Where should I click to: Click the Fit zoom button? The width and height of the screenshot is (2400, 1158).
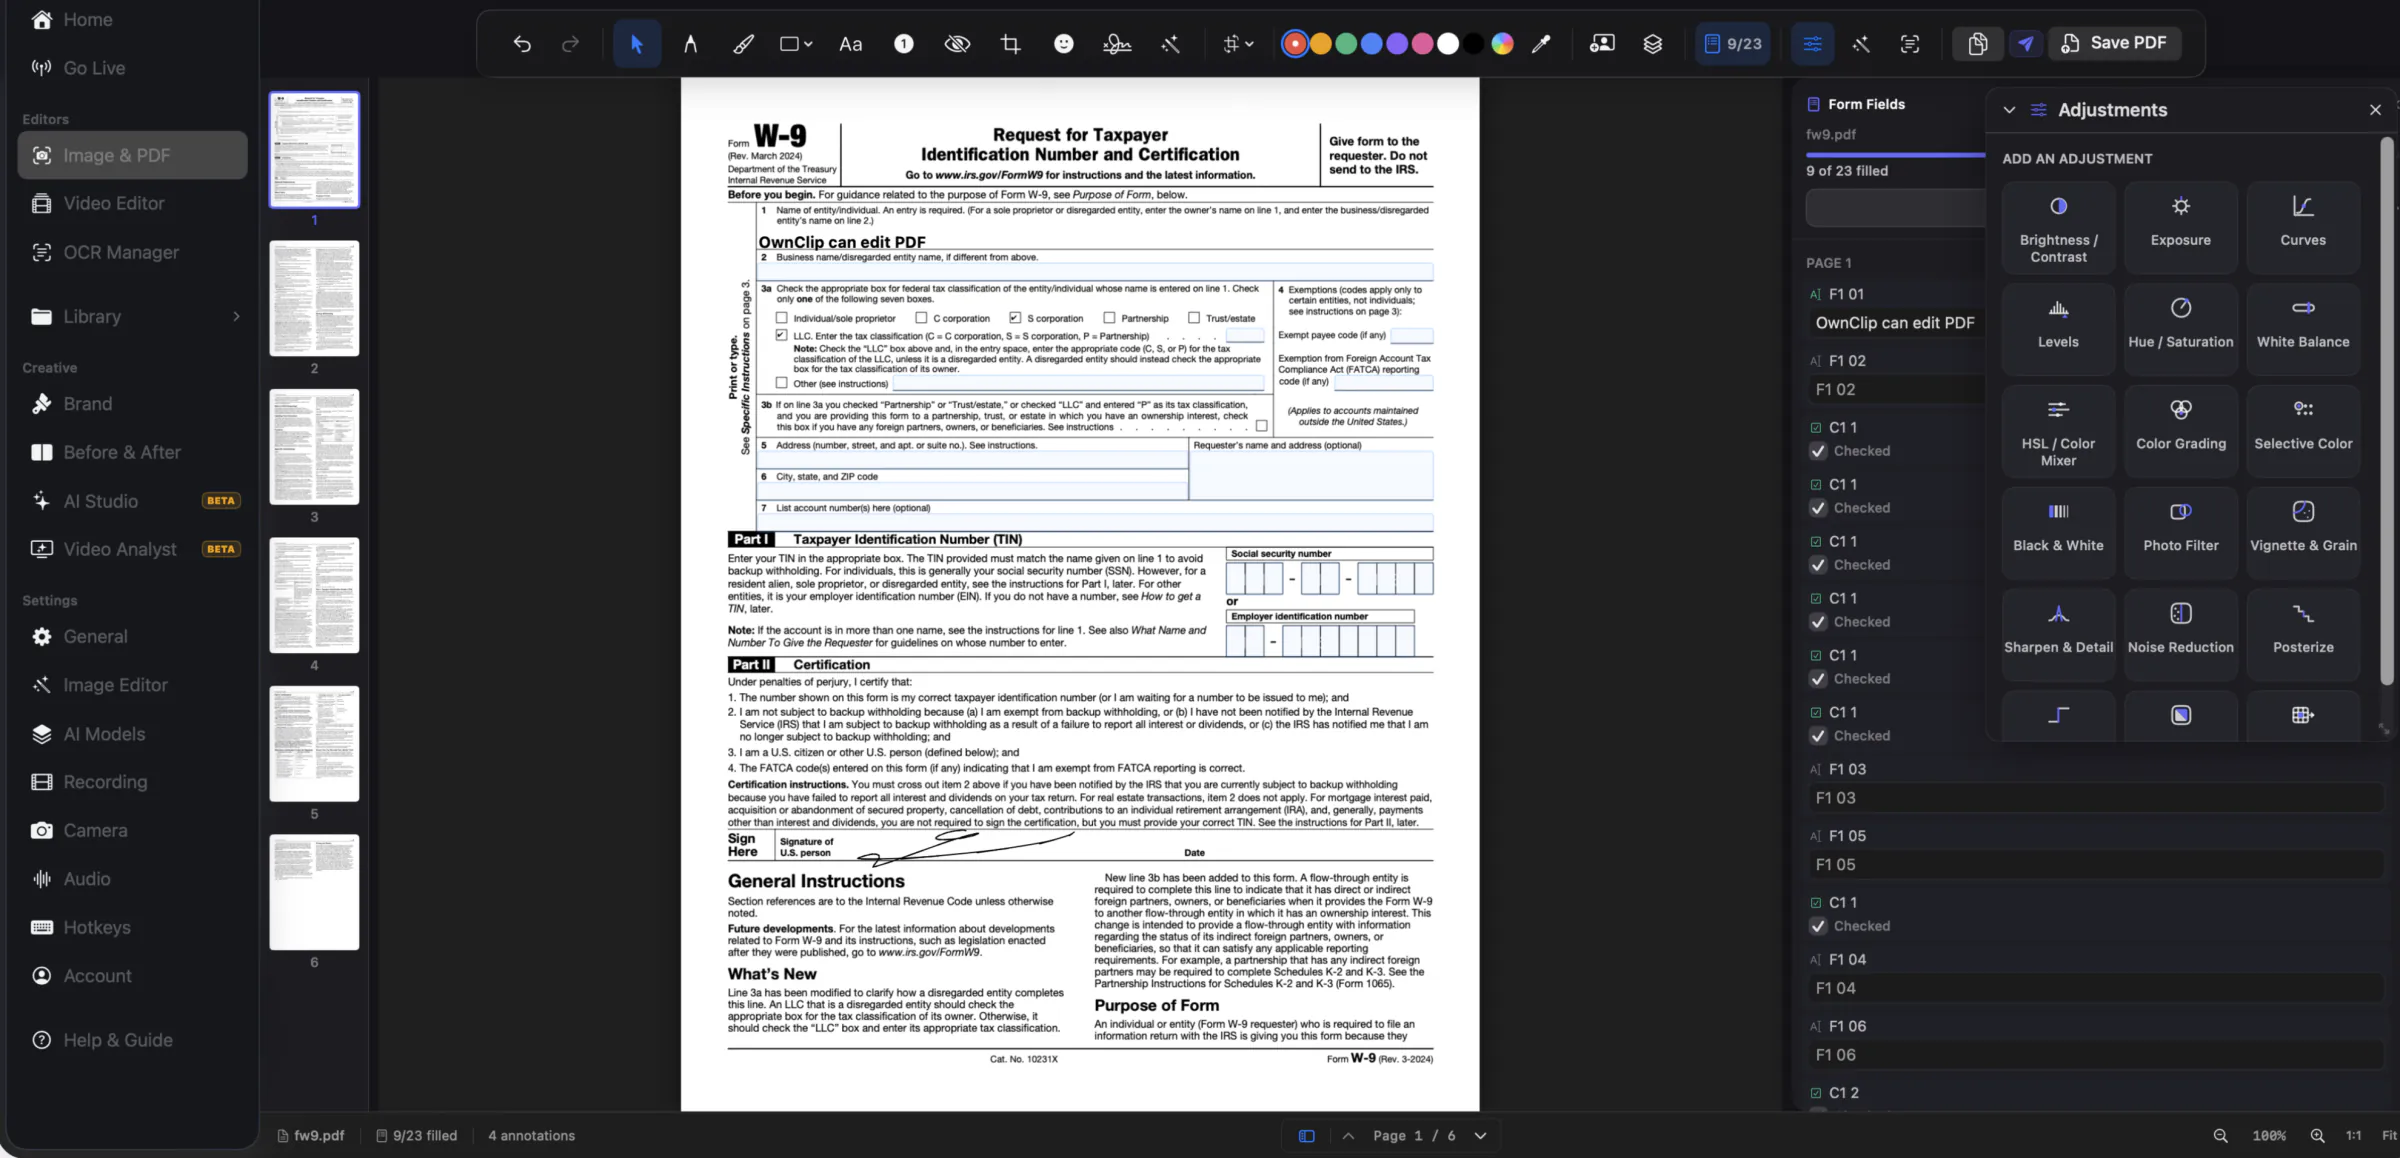(x=2389, y=1136)
